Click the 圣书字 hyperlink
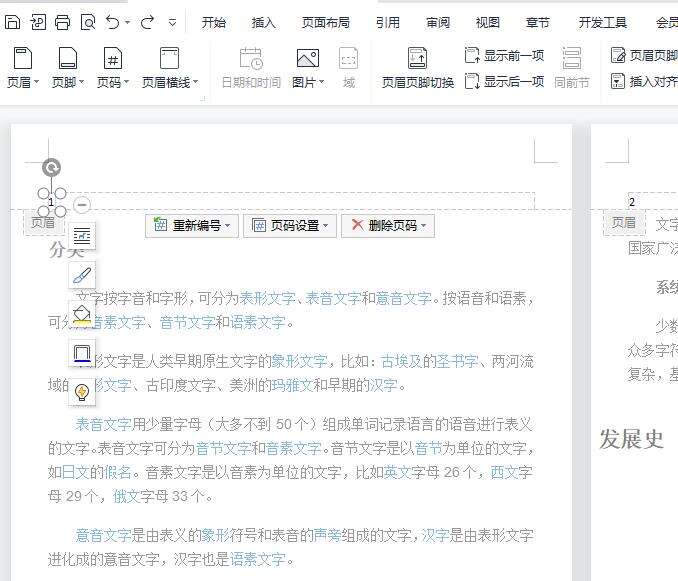Viewport: 678px width, 581px height. tap(457, 361)
